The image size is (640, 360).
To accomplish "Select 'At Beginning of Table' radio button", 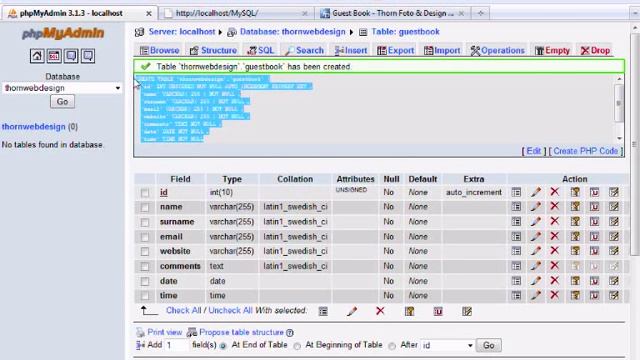I will (297, 346).
